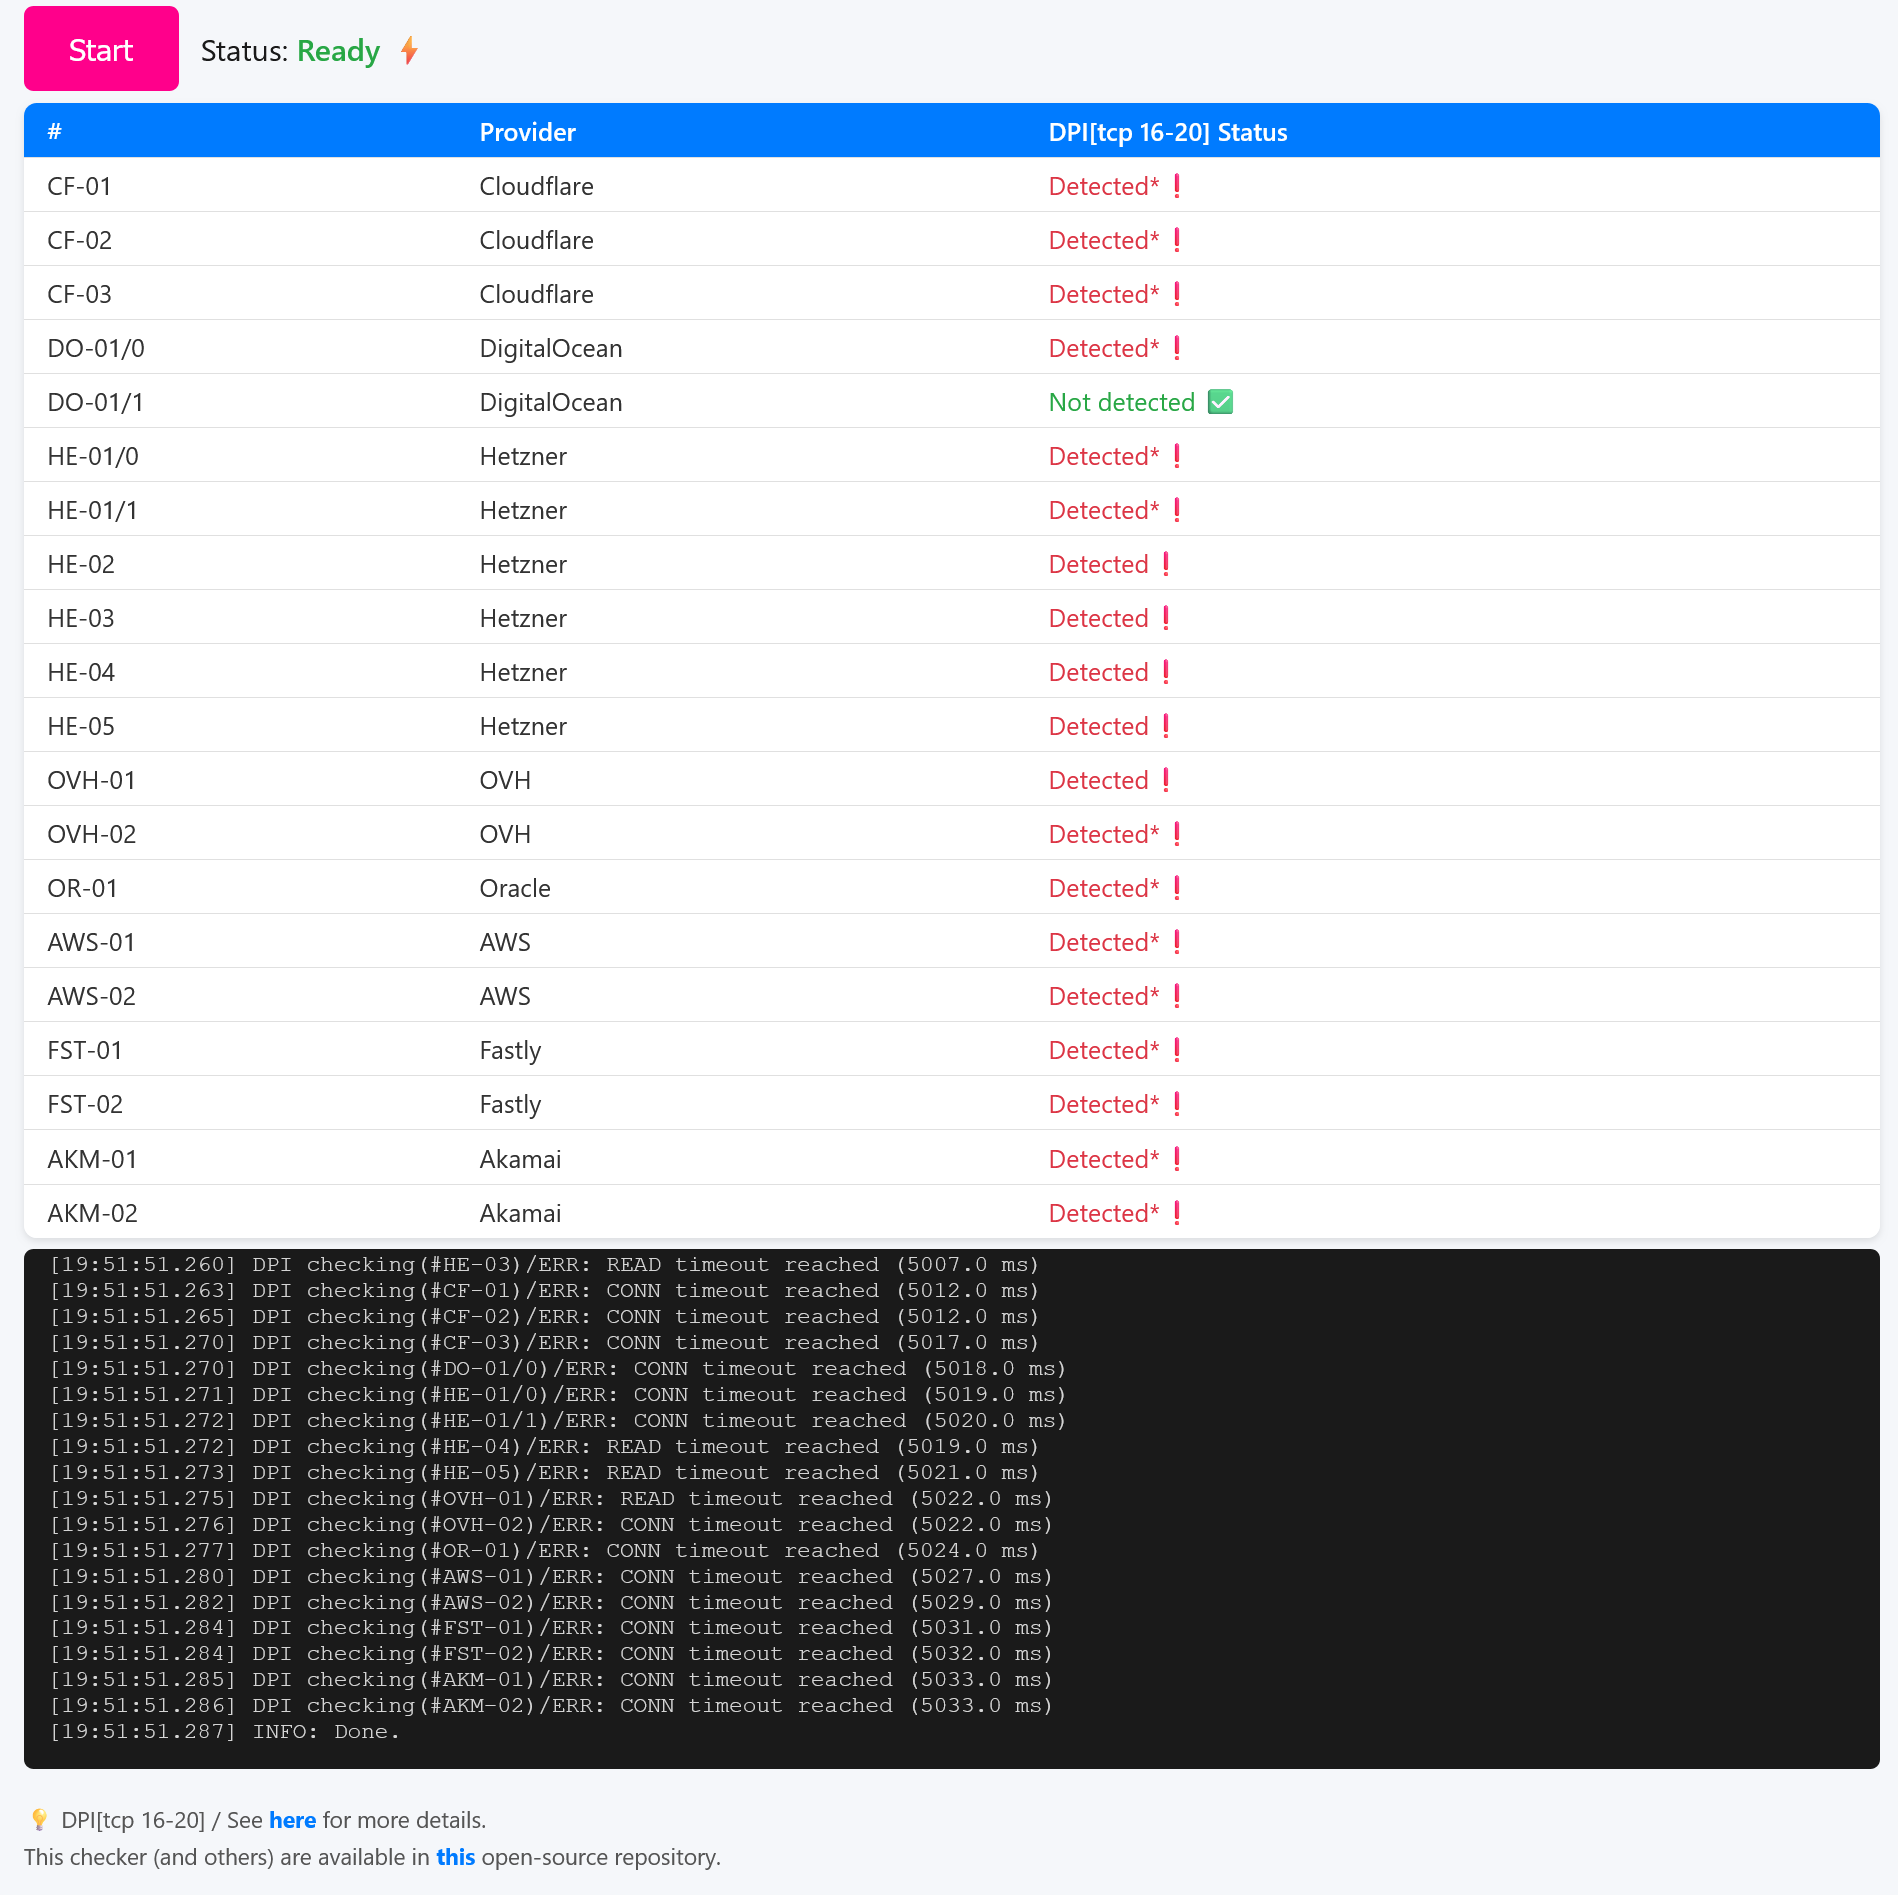Click the 'Detected*' status in the CF-03 row

[x=1104, y=294]
